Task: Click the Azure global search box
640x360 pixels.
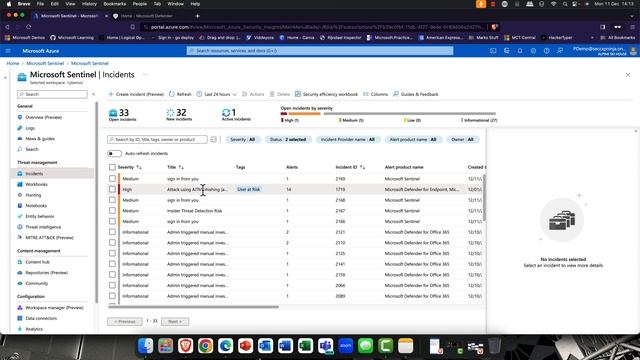Action: pyautogui.click(x=320, y=51)
